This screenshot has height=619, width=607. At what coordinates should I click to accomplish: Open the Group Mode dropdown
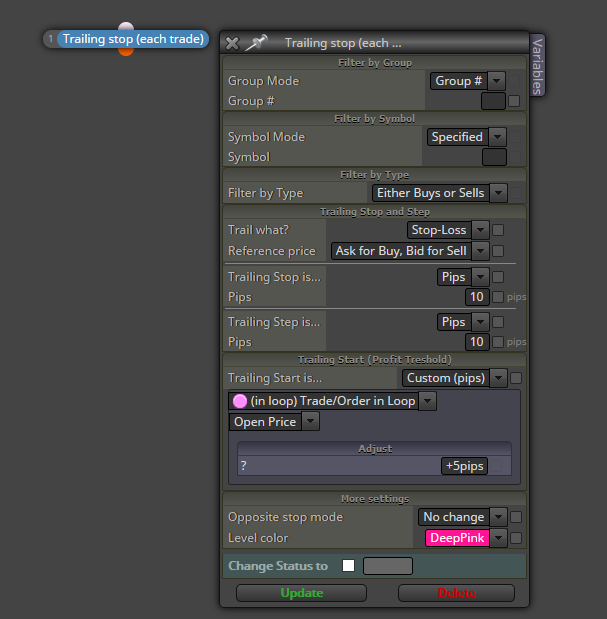(x=468, y=81)
